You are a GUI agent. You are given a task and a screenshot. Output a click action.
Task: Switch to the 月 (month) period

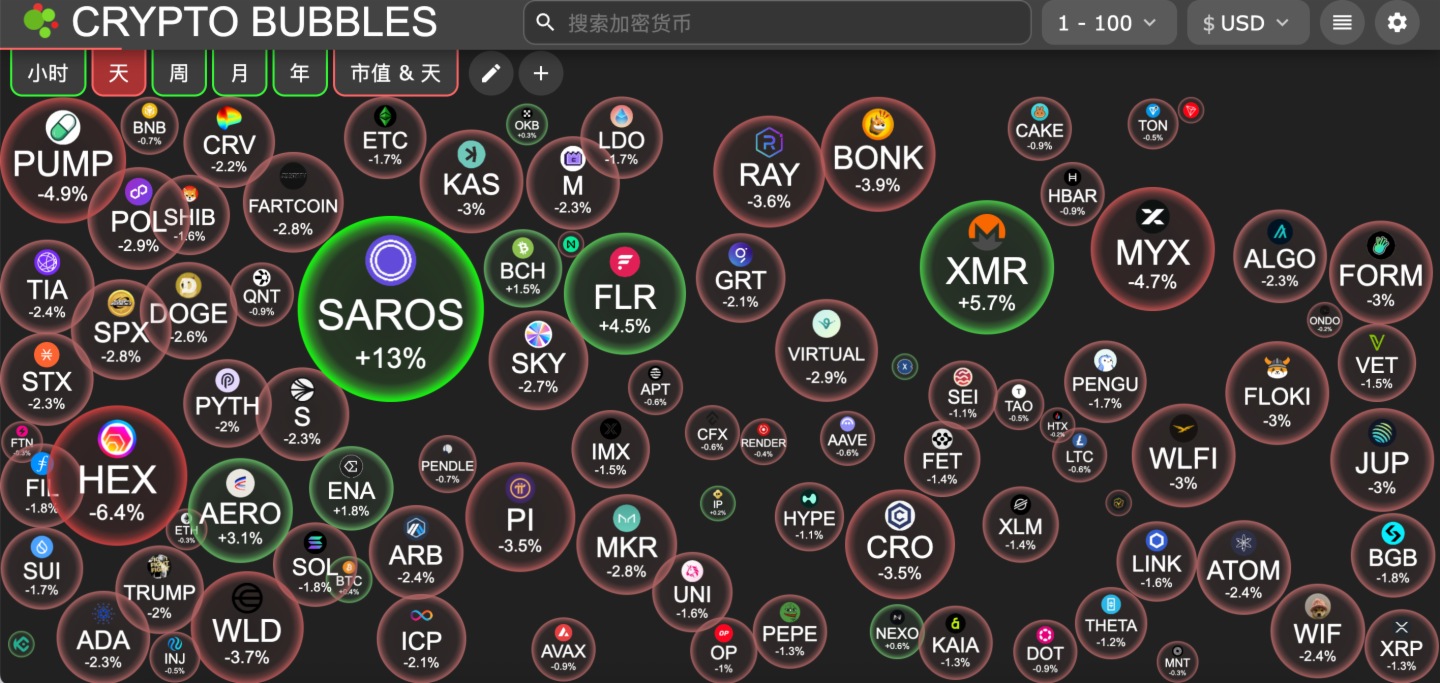[x=240, y=73]
